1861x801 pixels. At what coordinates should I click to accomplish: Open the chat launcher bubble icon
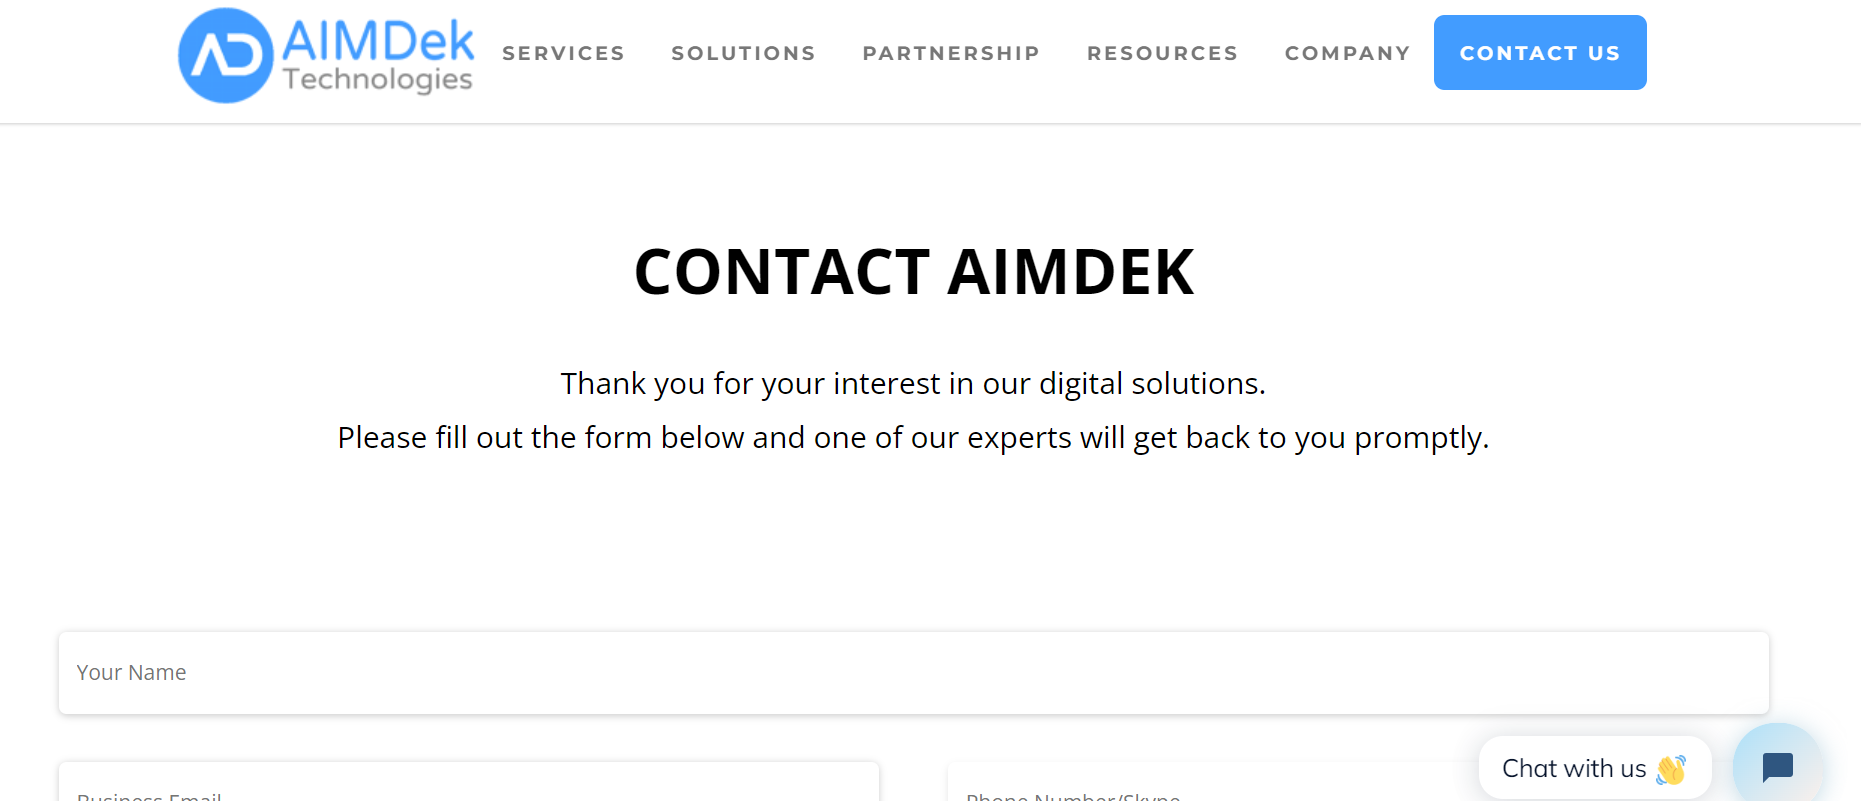tap(1777, 766)
